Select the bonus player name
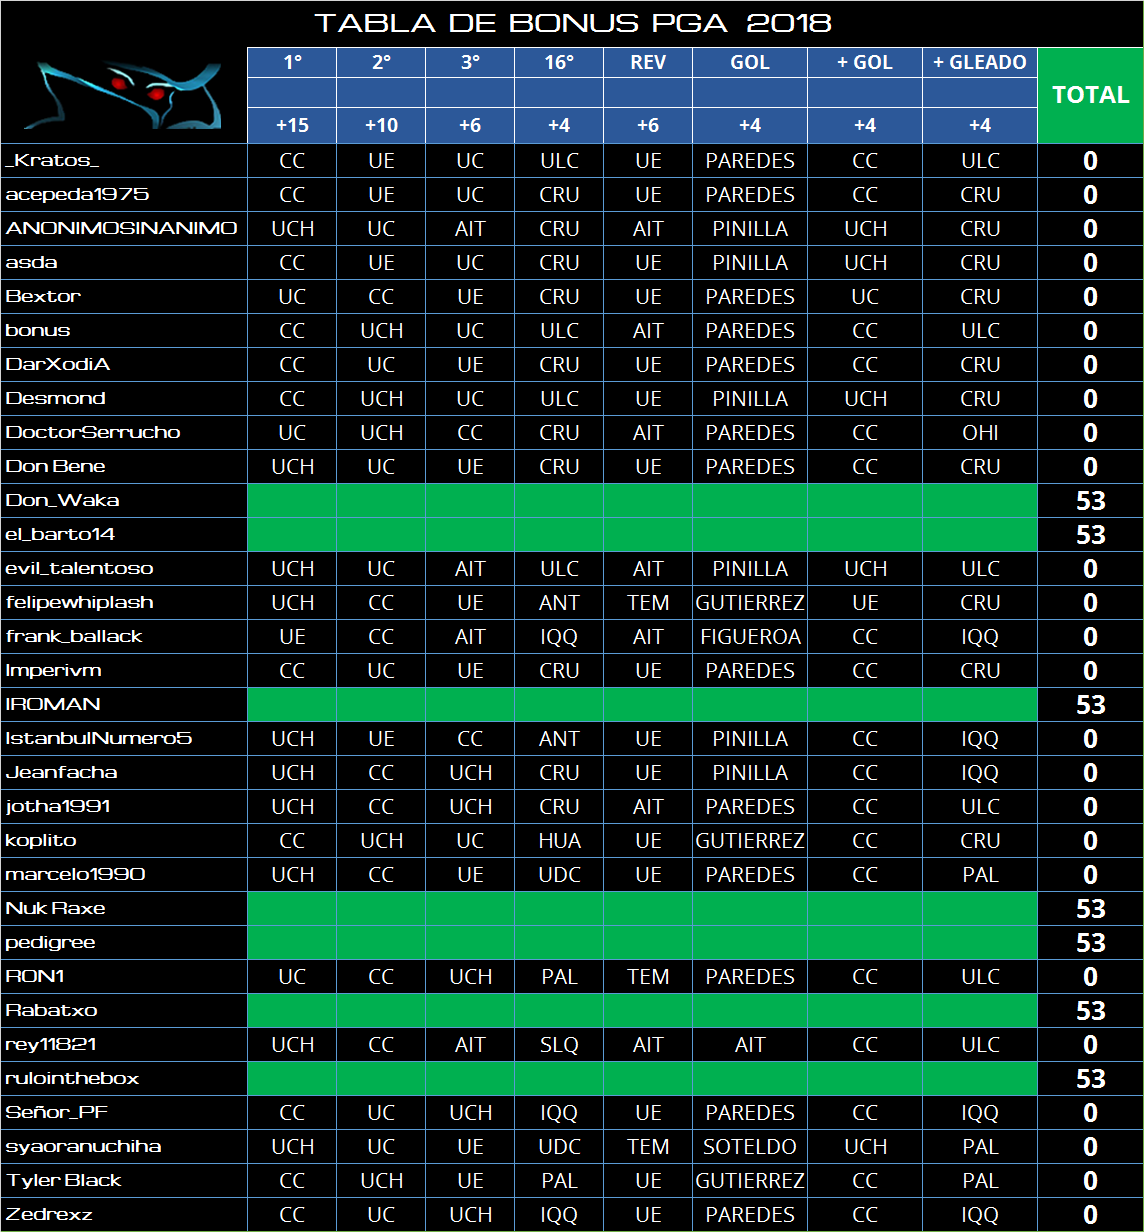Image resolution: width=1144 pixels, height=1232 pixels. [x=38, y=331]
